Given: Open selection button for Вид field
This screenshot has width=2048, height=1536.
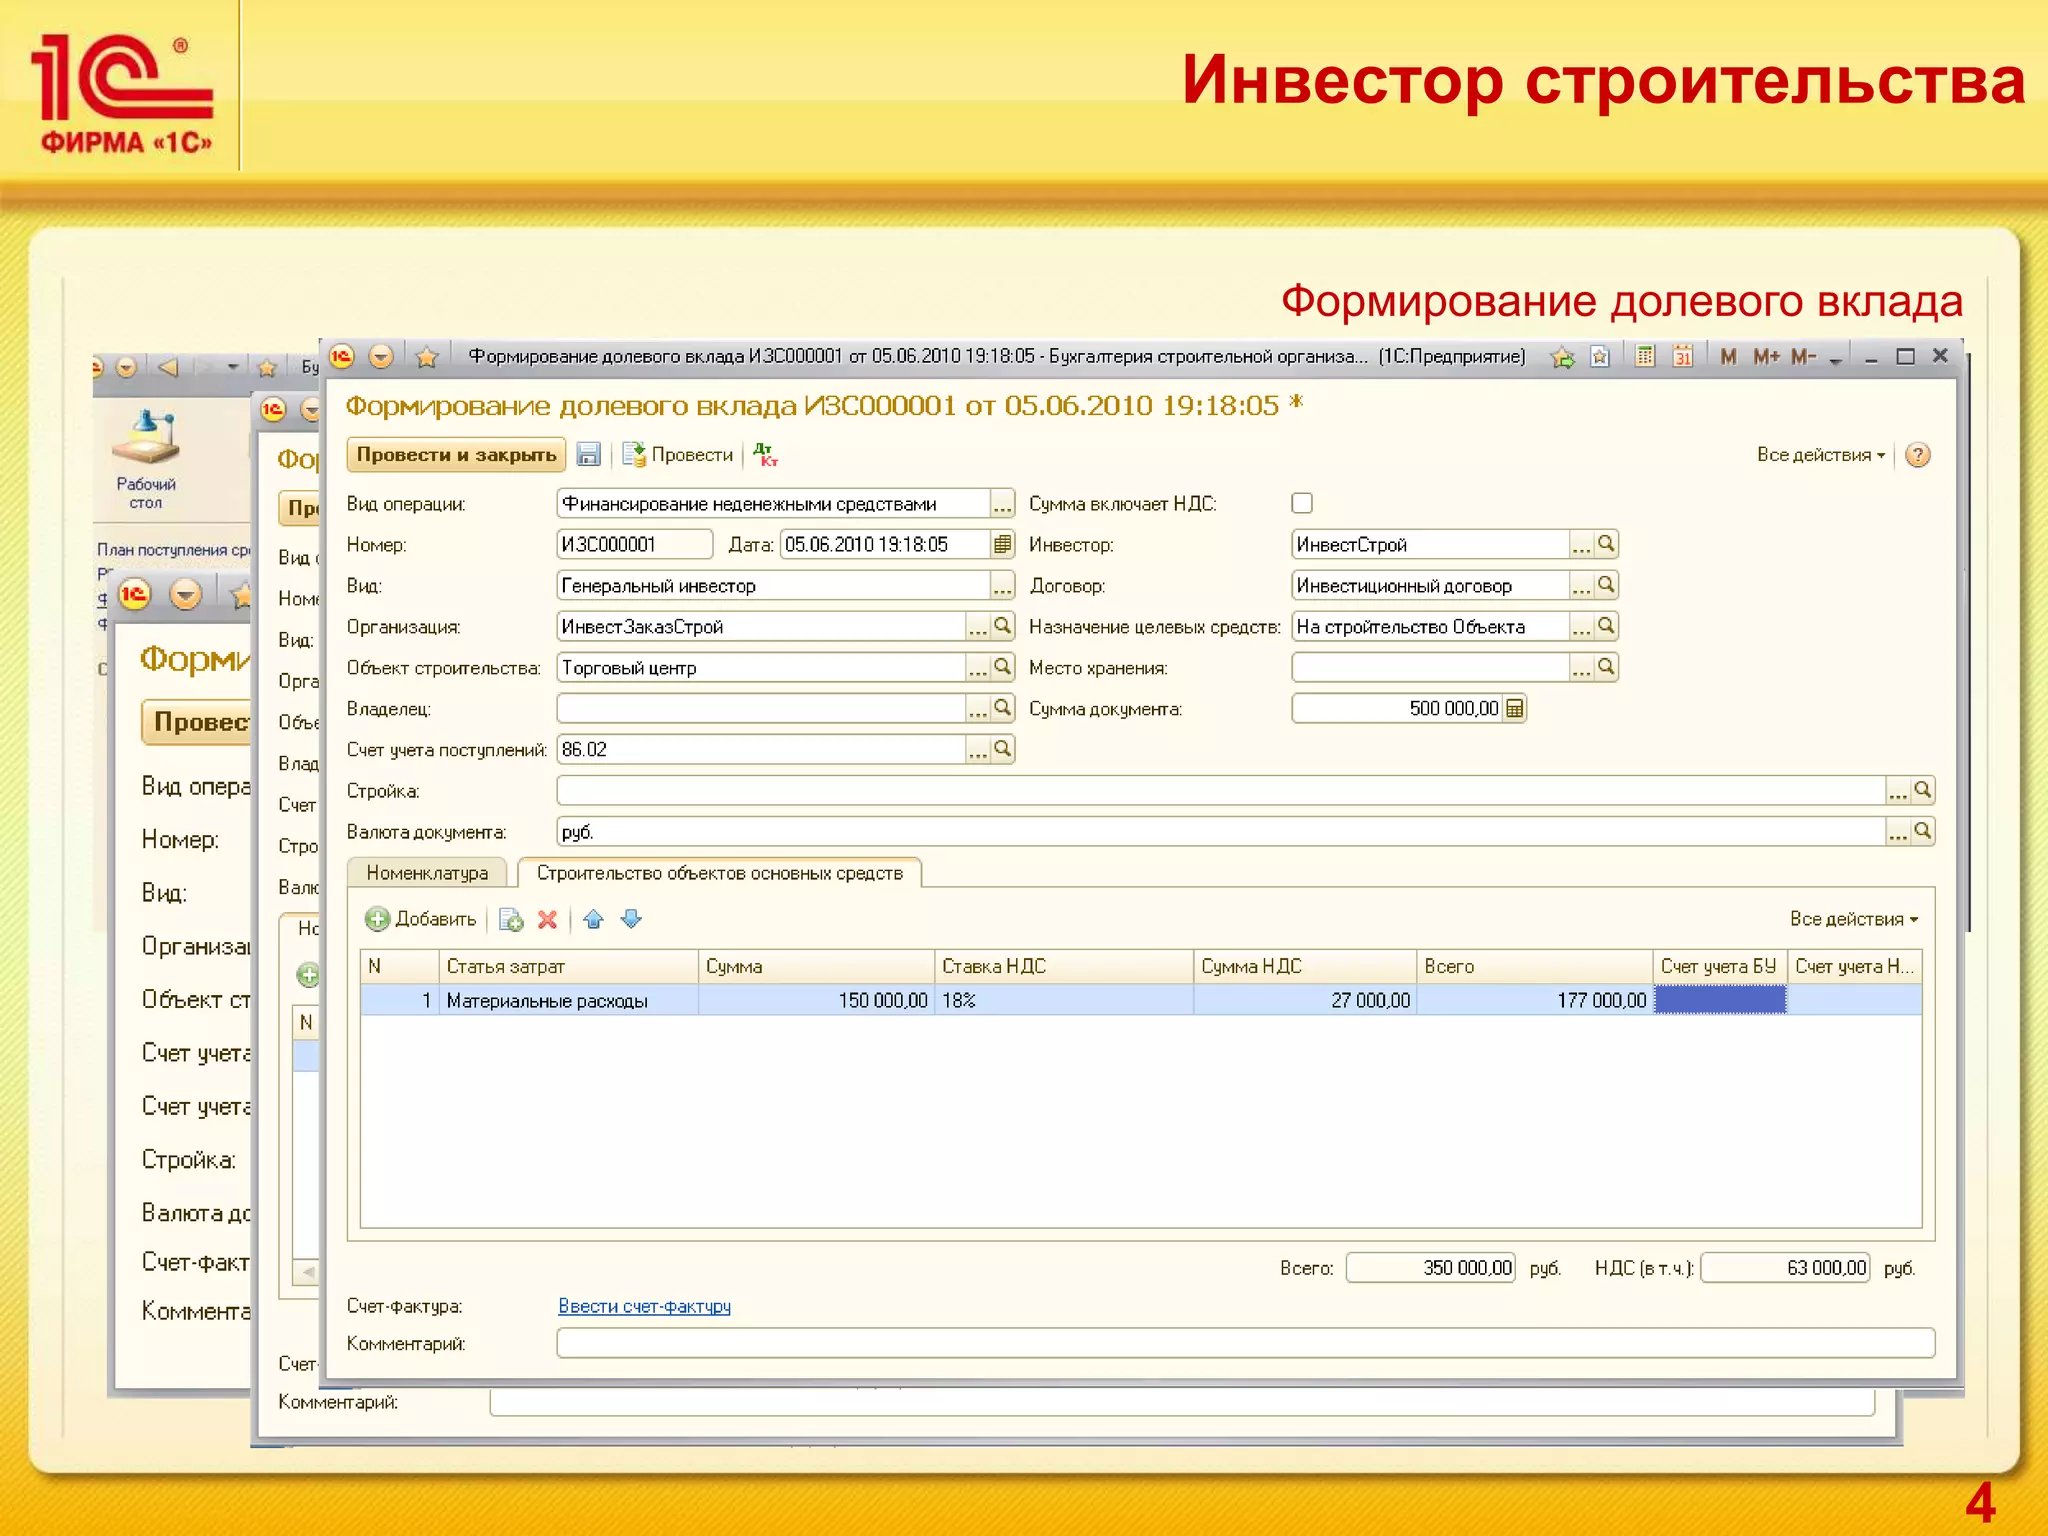Looking at the screenshot, I should coord(1002,585).
